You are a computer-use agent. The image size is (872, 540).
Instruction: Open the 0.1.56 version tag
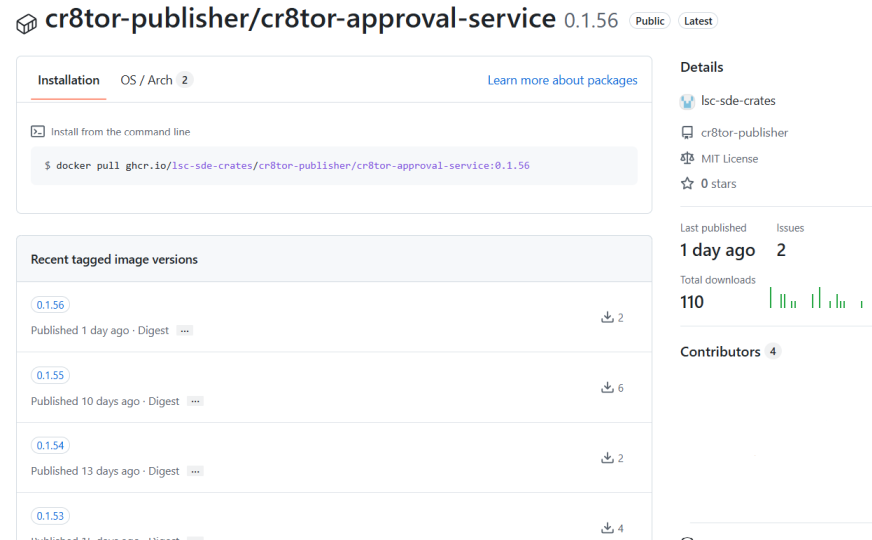click(x=50, y=305)
